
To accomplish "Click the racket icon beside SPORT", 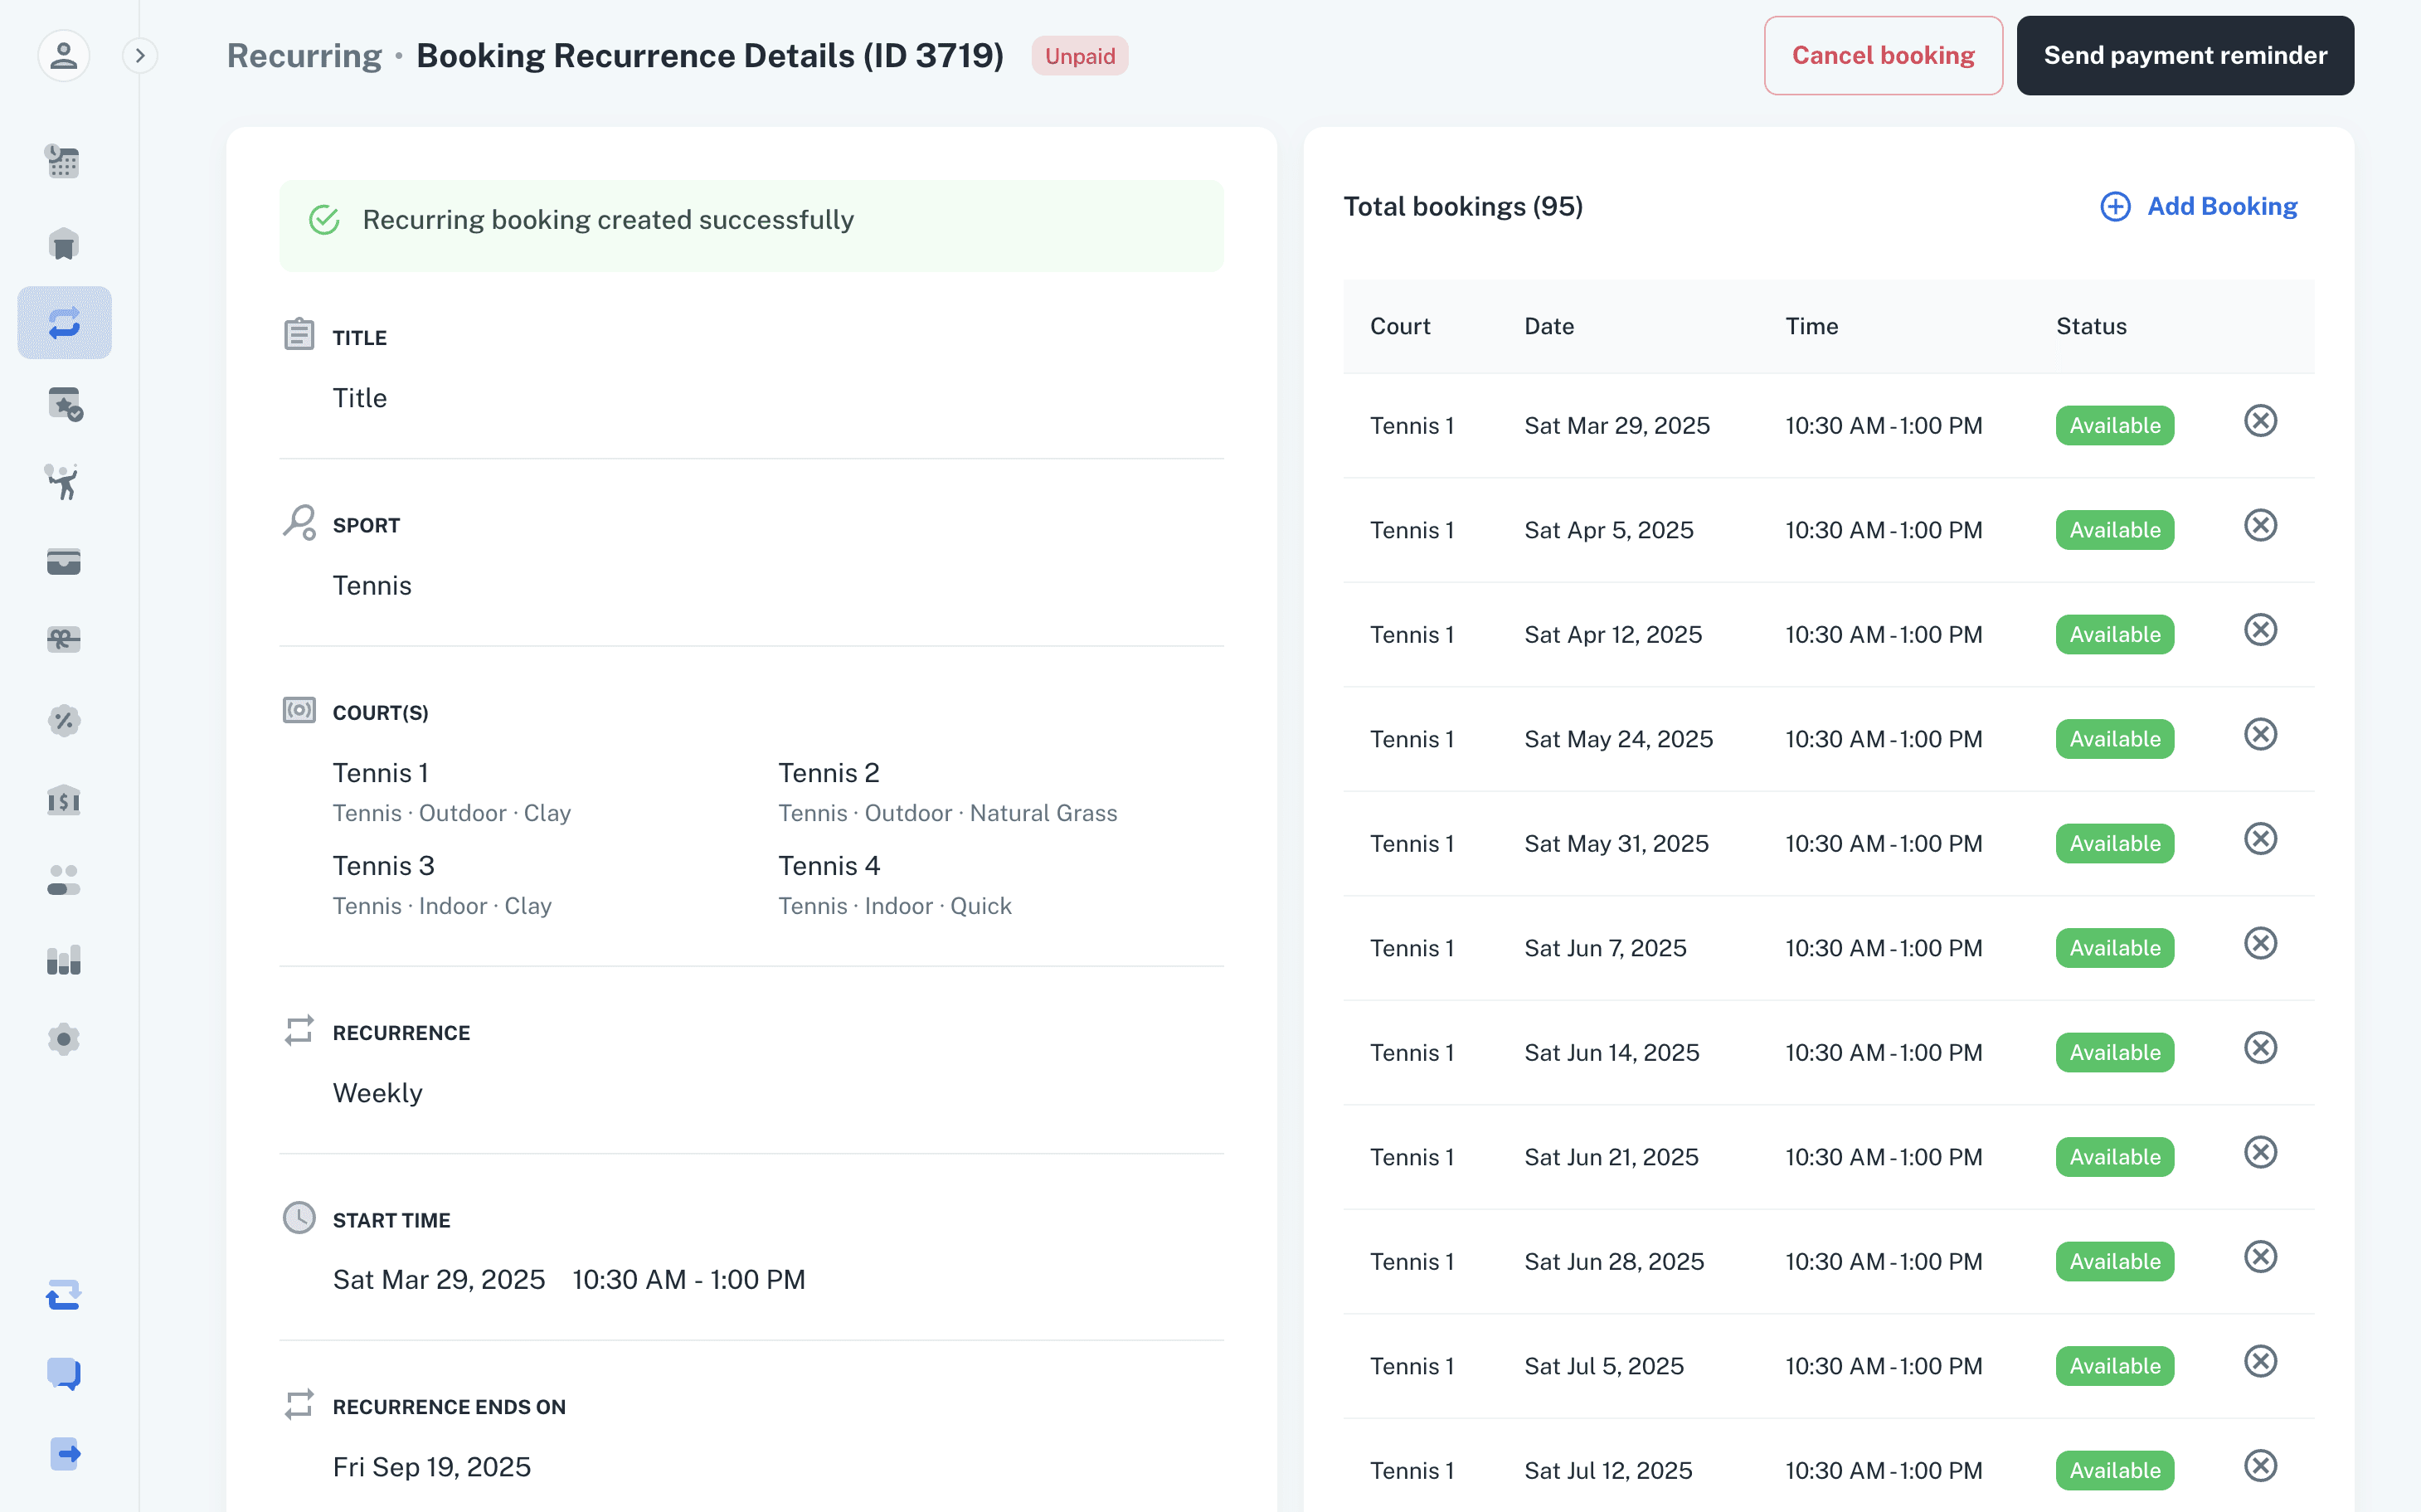I will coord(299,522).
